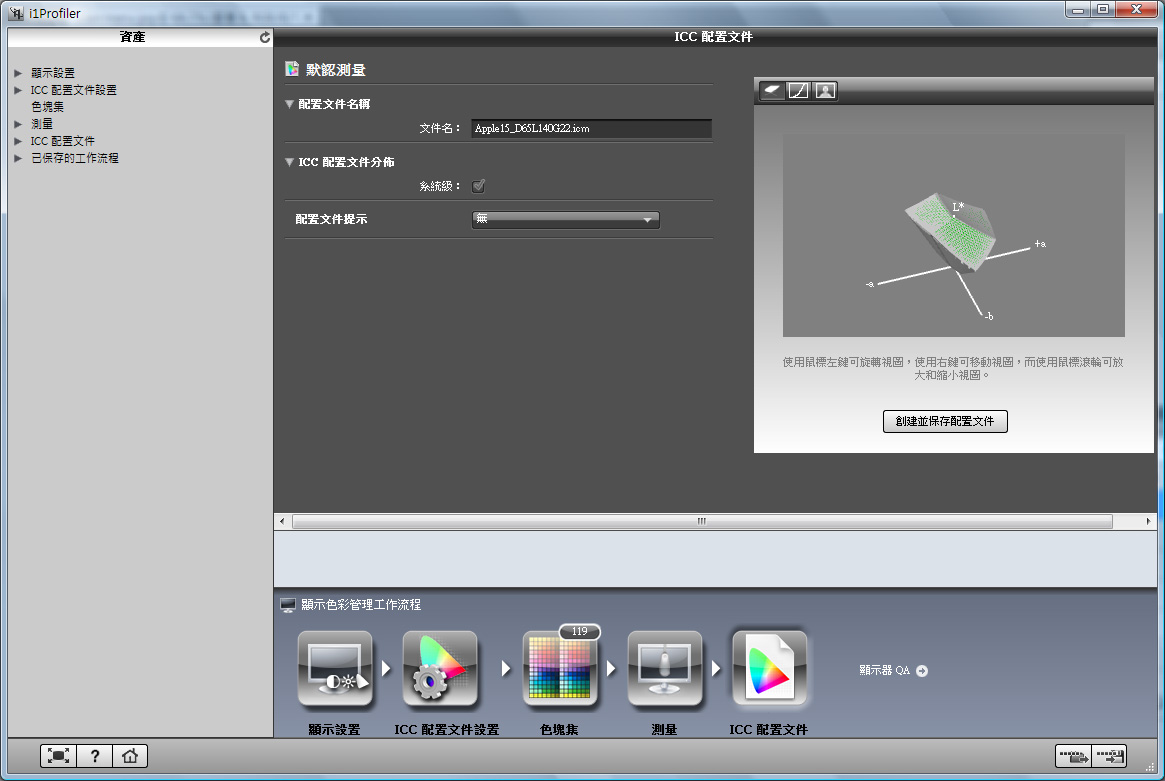
Task: Open the 顯示器 QA link
Action: point(893,671)
